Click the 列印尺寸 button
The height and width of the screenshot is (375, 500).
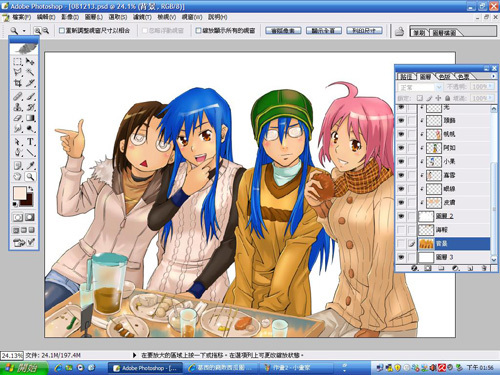click(364, 31)
